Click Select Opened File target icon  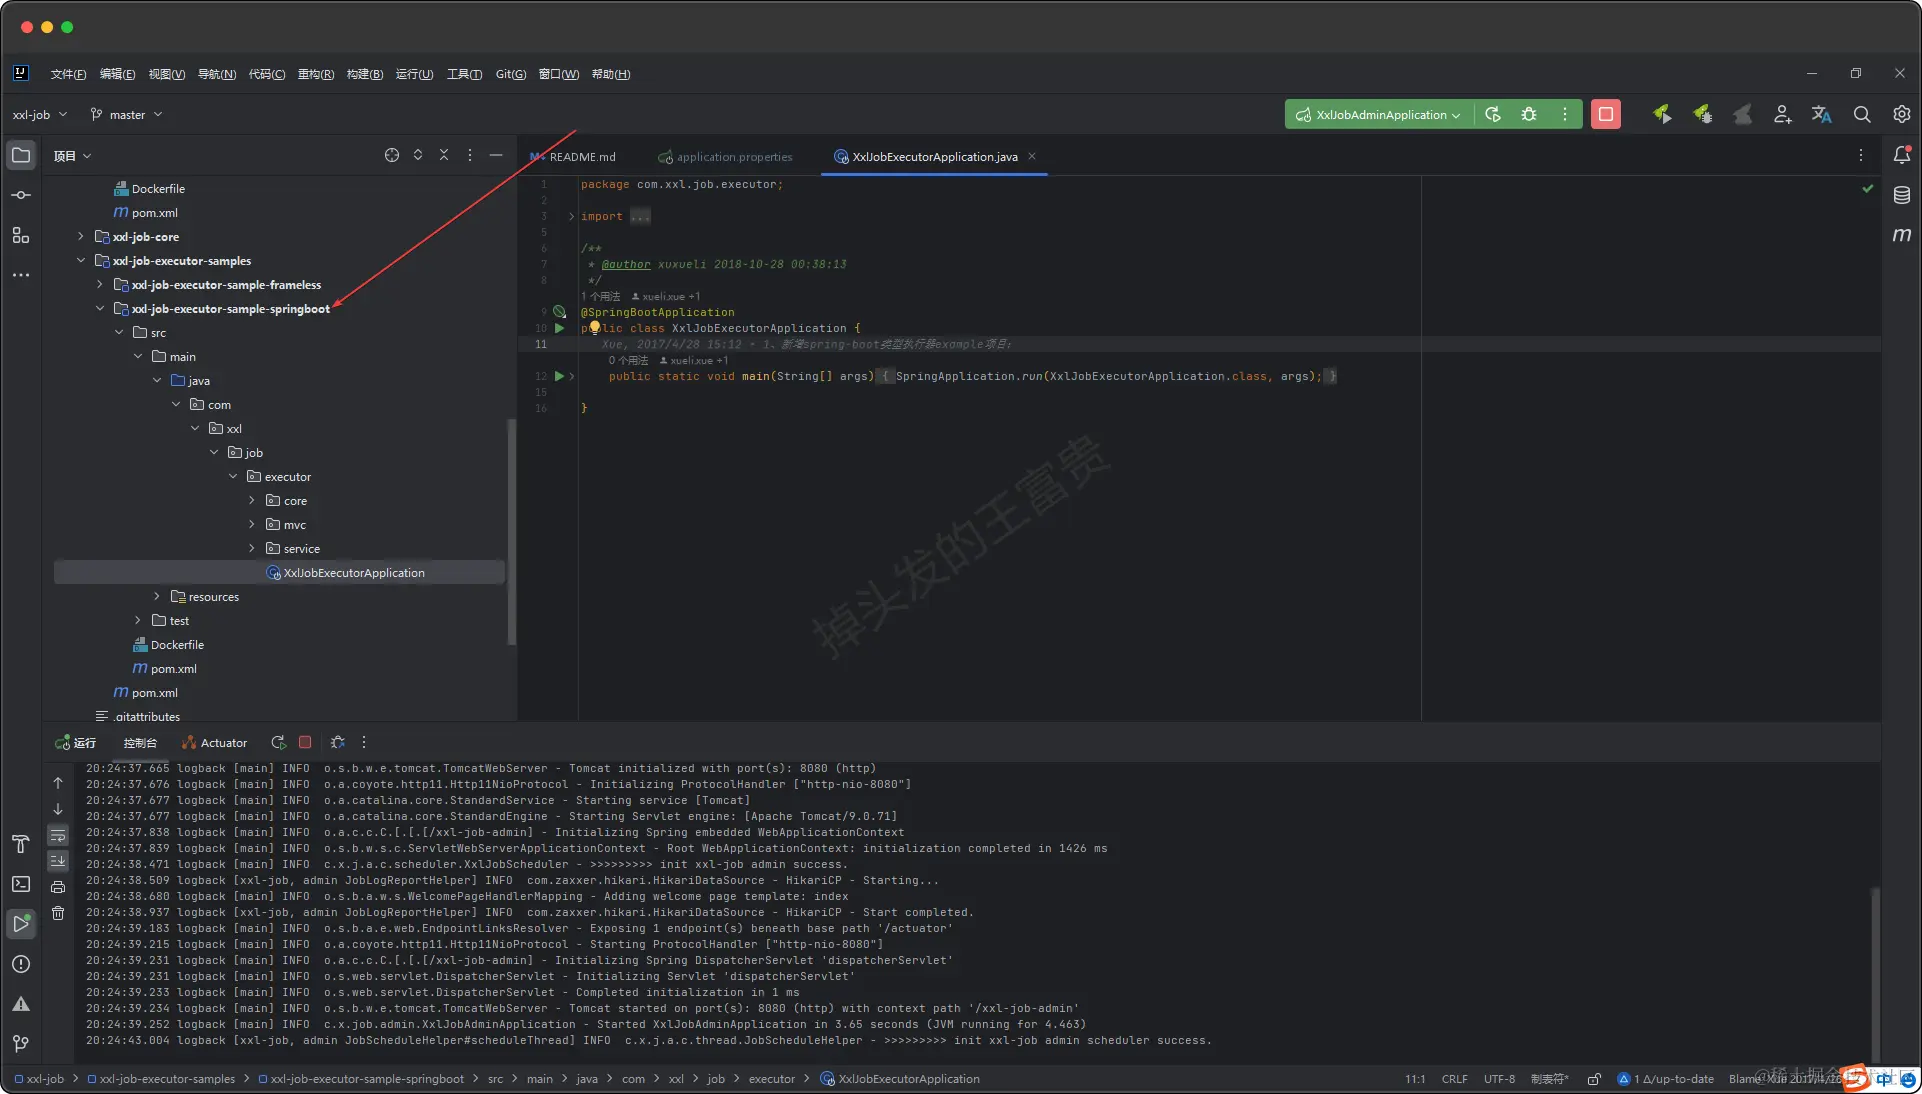(x=392, y=155)
